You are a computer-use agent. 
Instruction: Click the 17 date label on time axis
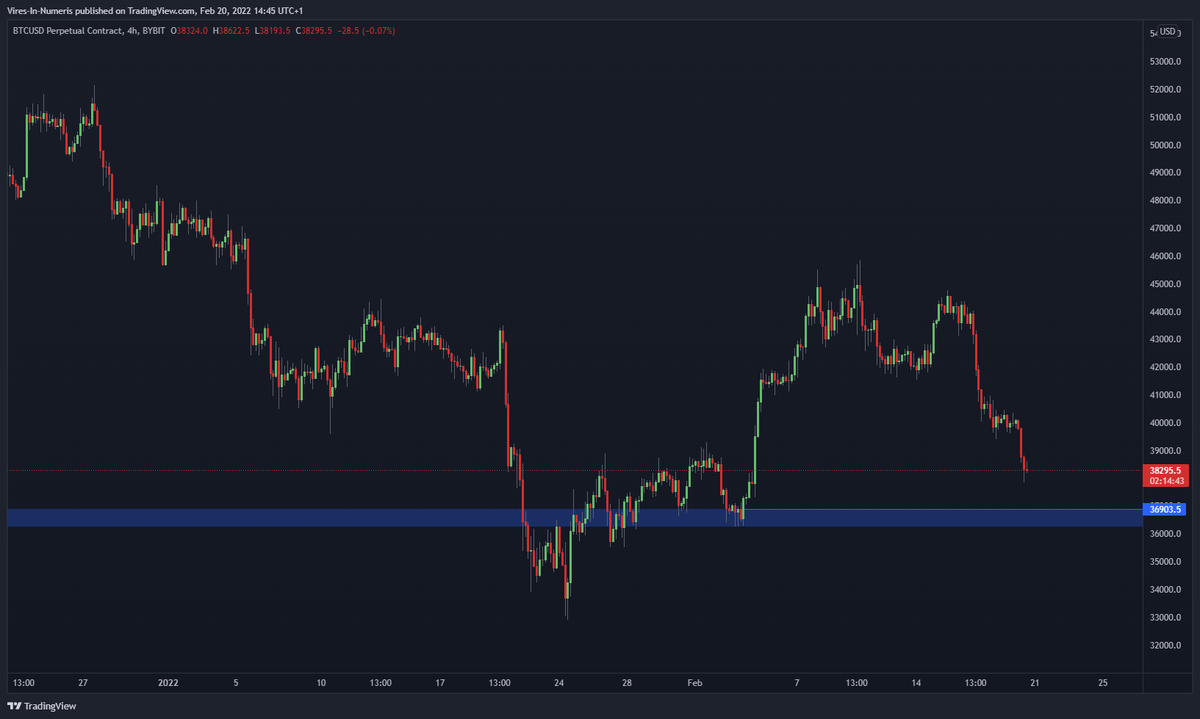440,683
